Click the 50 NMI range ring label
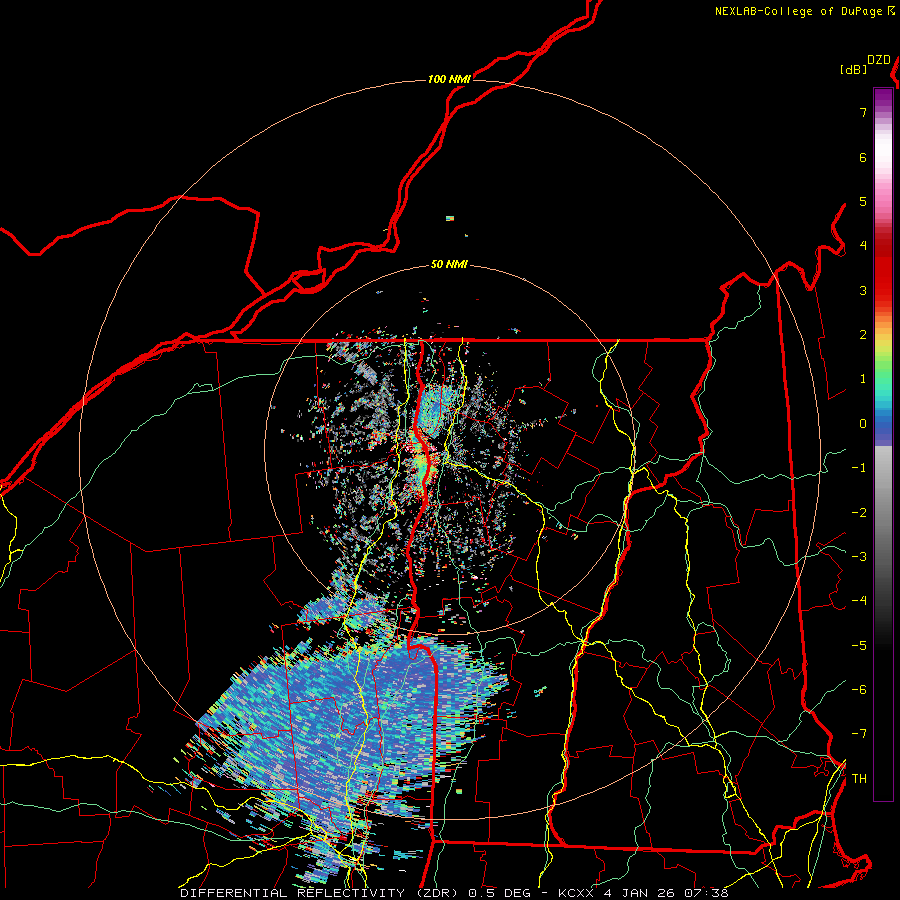 449,265
